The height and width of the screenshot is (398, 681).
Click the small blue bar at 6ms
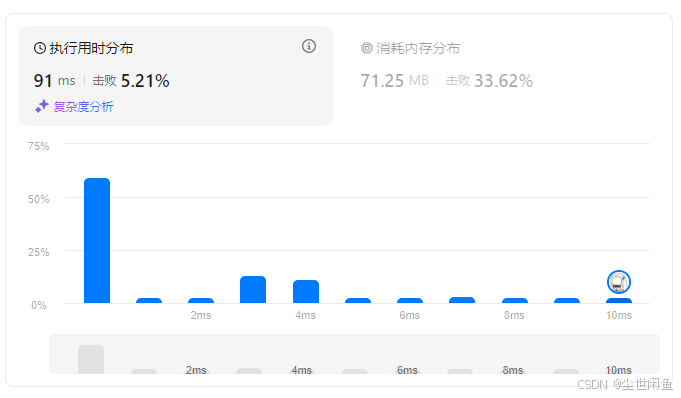410,300
